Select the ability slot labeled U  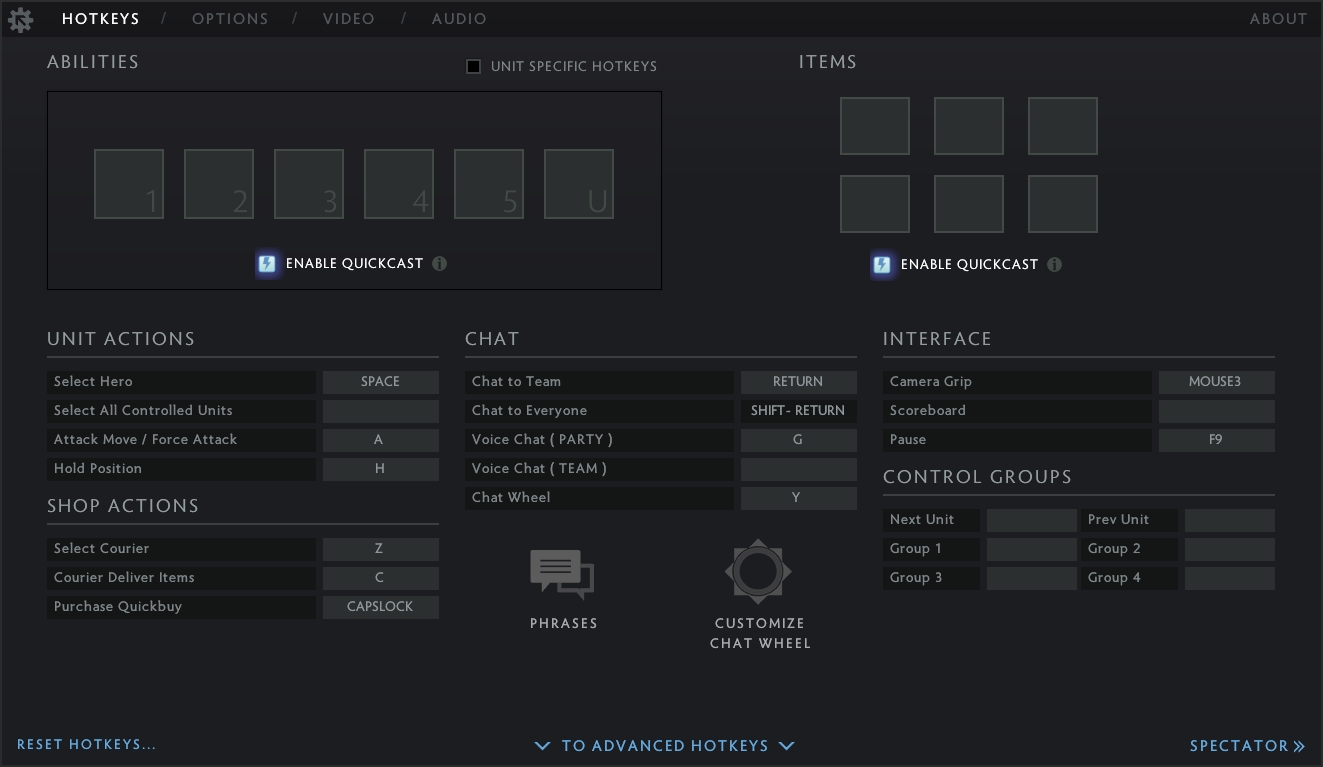(579, 184)
